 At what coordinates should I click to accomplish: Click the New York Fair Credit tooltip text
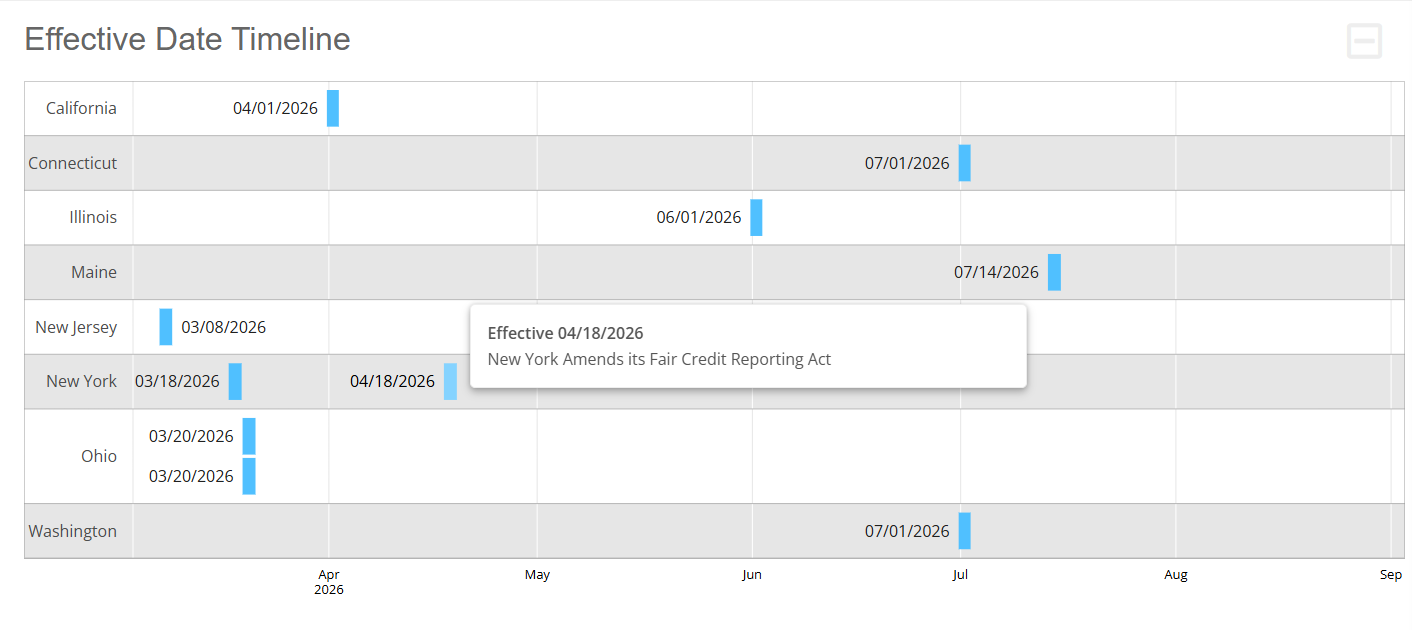point(659,359)
